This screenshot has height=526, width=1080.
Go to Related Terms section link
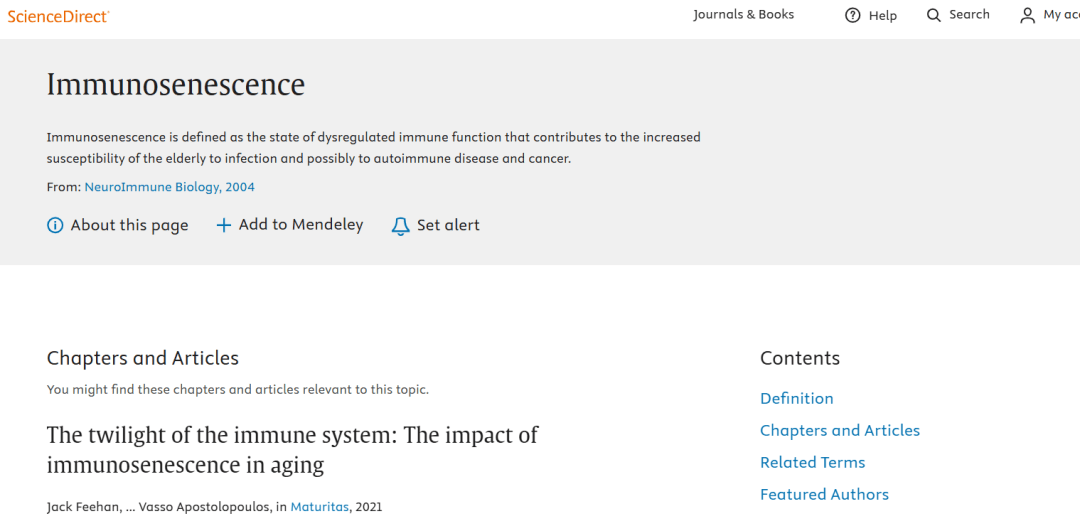[812, 463]
